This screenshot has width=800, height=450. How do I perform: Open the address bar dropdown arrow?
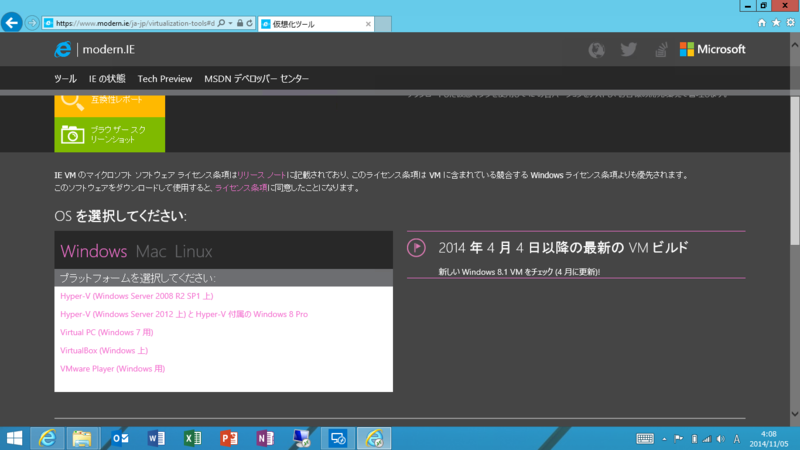(231, 23)
